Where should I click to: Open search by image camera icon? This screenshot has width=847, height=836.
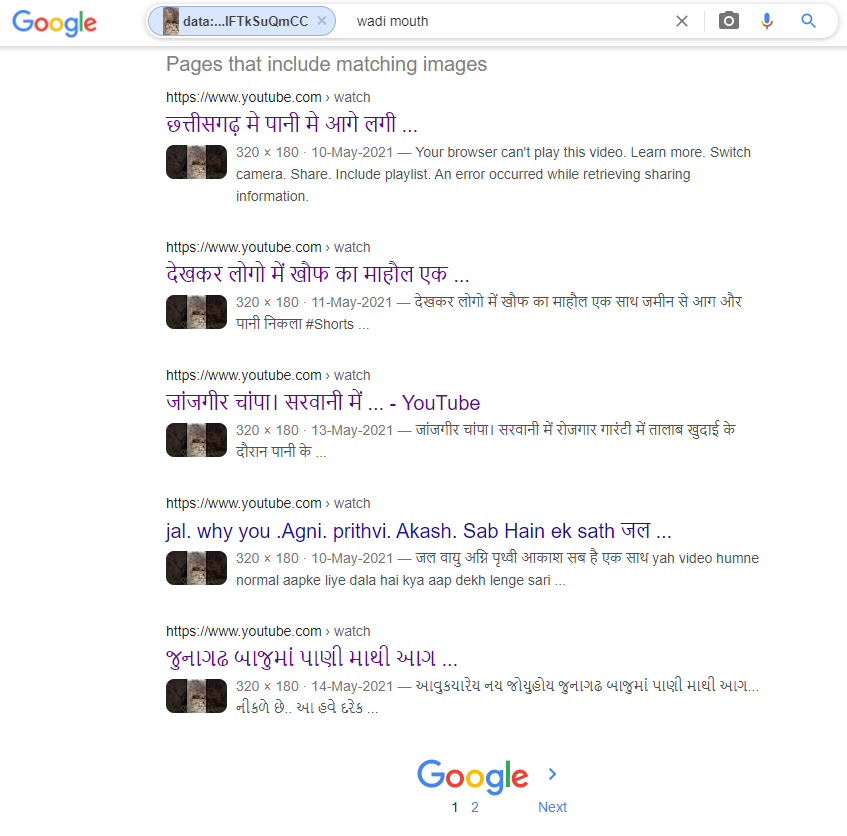coord(728,21)
